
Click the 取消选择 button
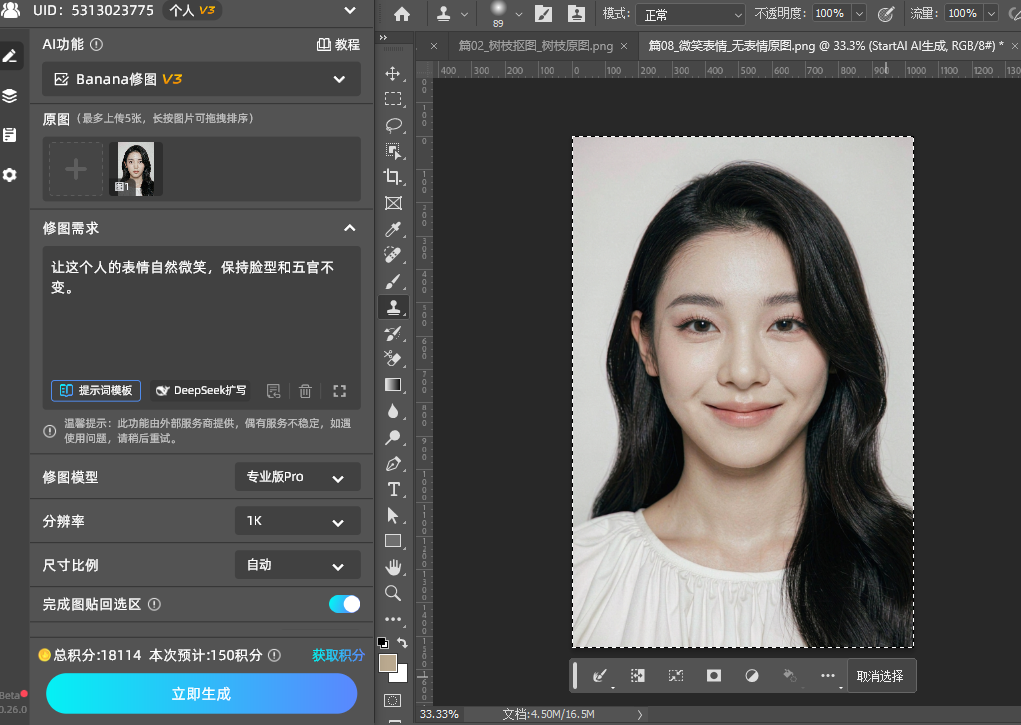pos(880,676)
